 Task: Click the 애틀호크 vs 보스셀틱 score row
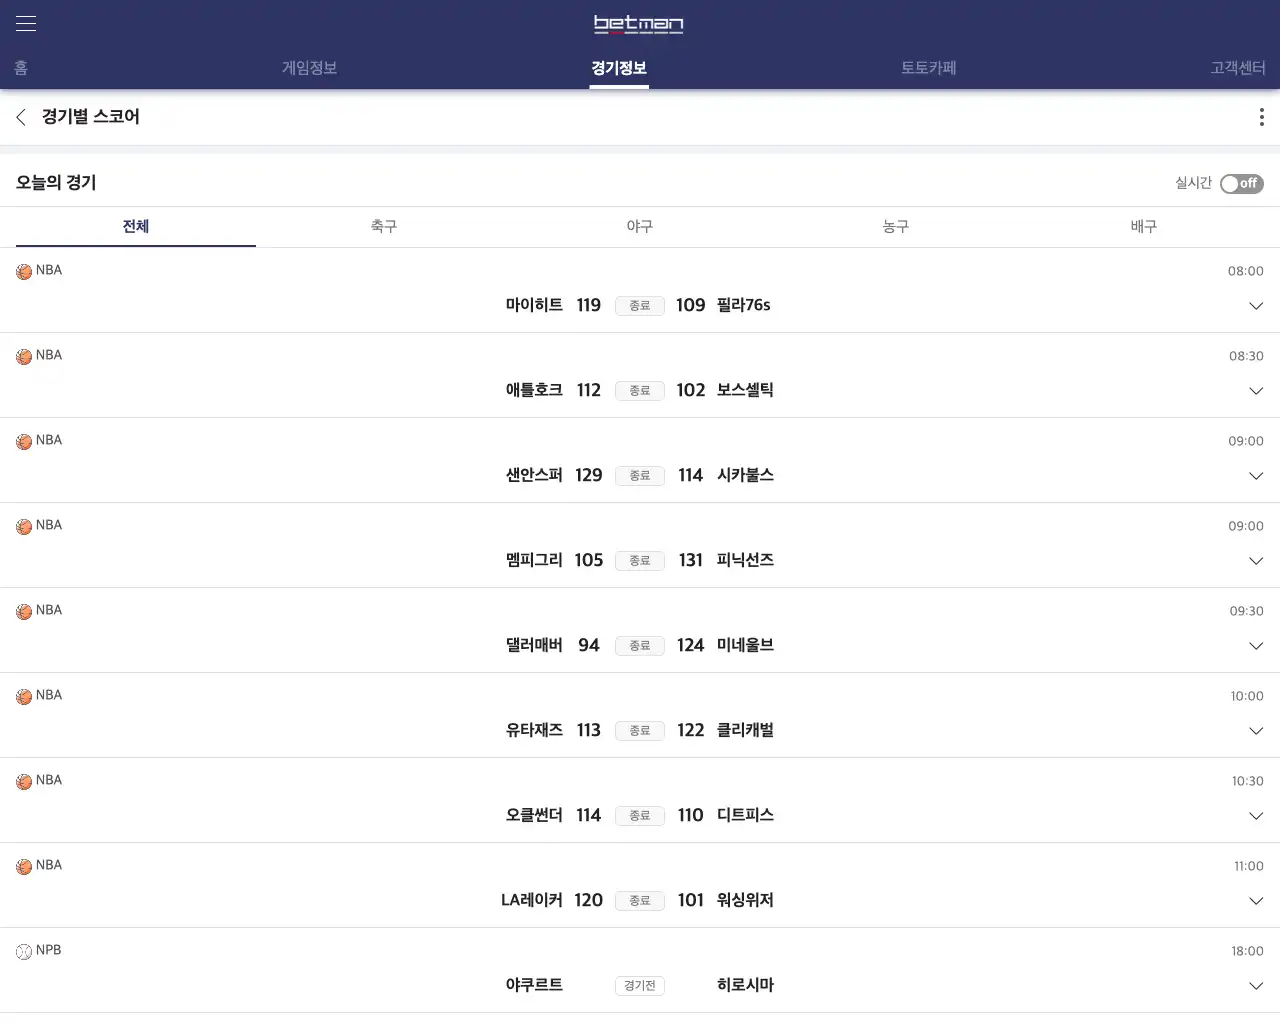pyautogui.click(x=640, y=390)
